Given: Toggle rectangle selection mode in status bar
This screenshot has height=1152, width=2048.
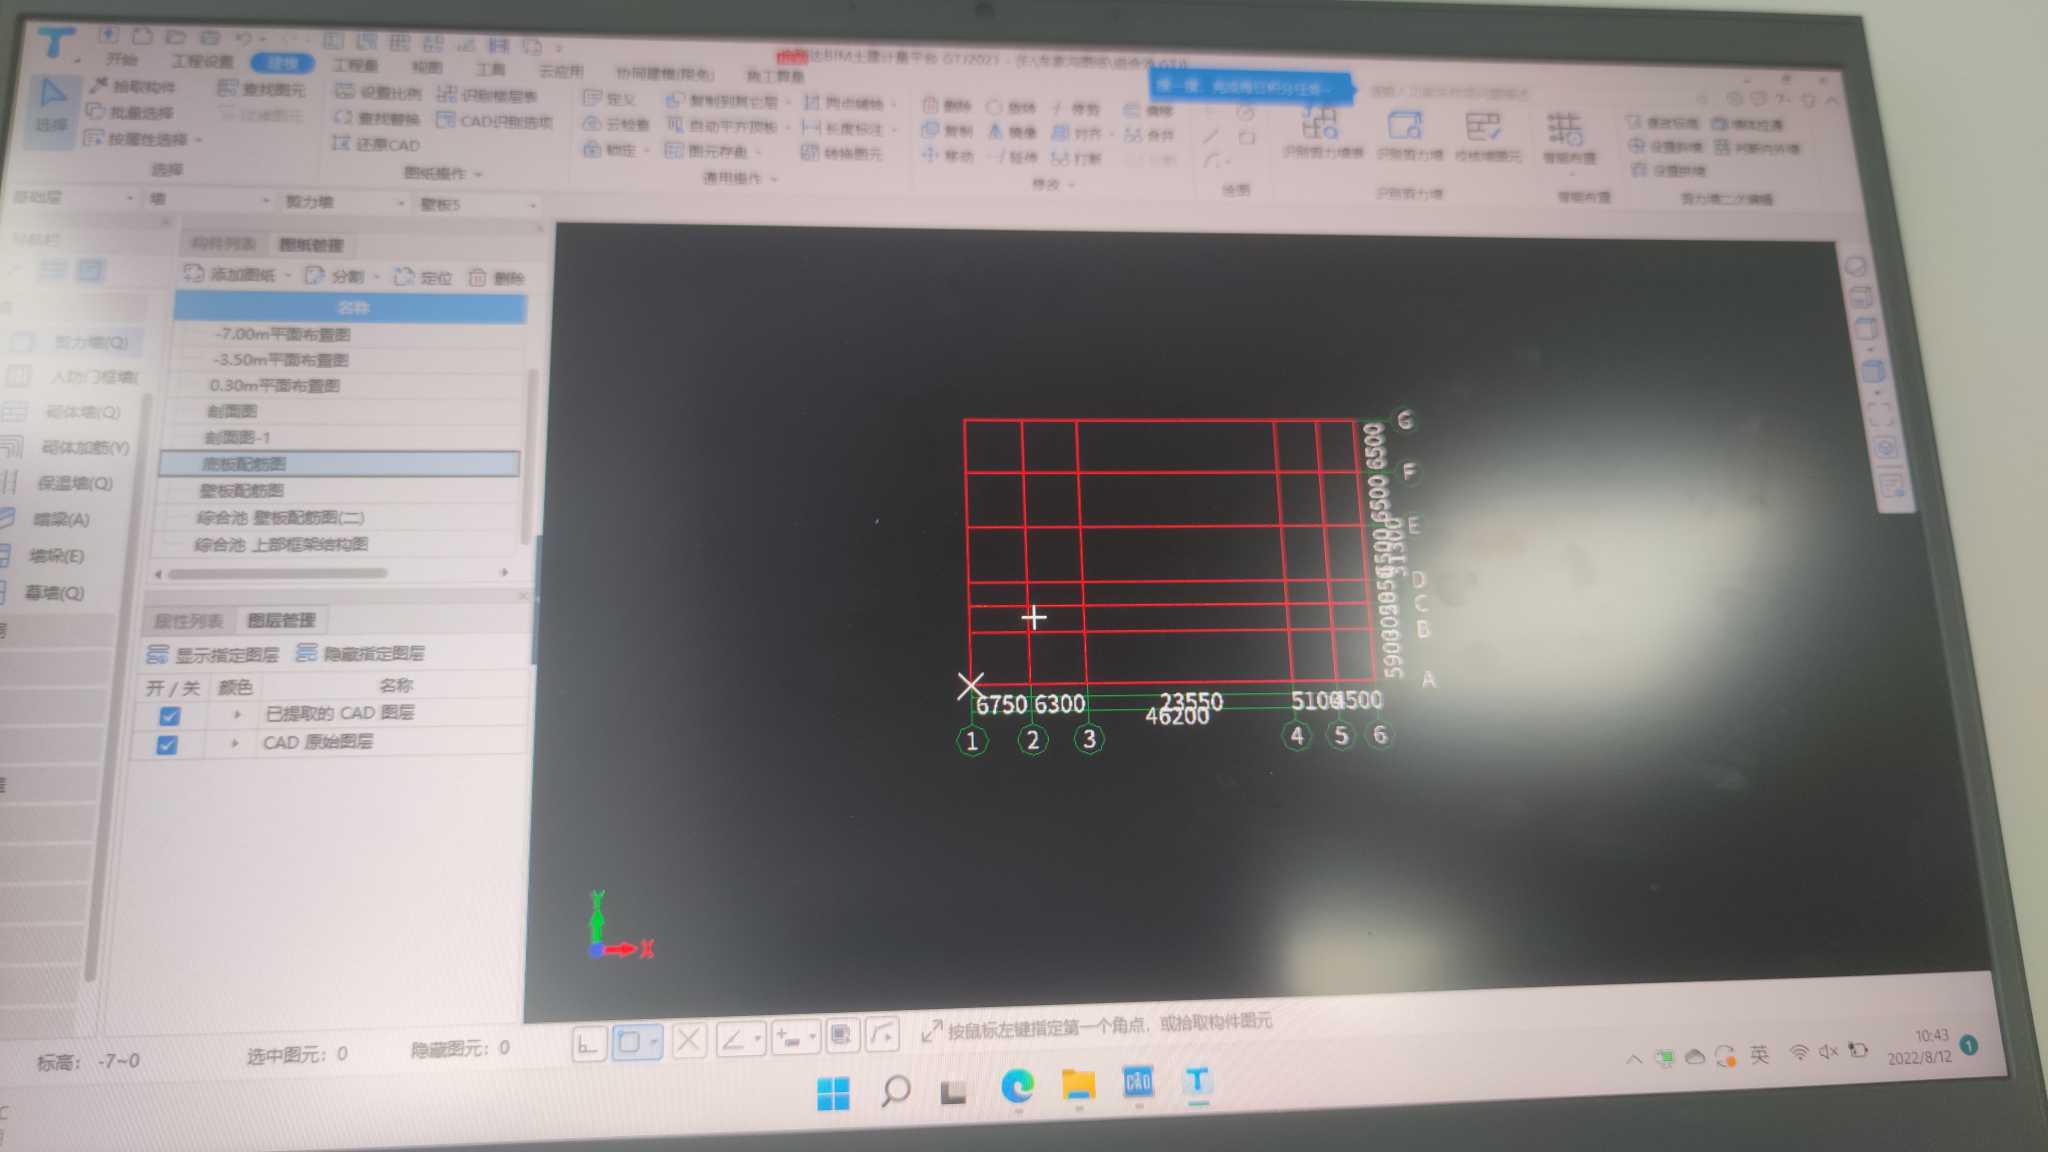Looking at the screenshot, I should (x=636, y=1042).
